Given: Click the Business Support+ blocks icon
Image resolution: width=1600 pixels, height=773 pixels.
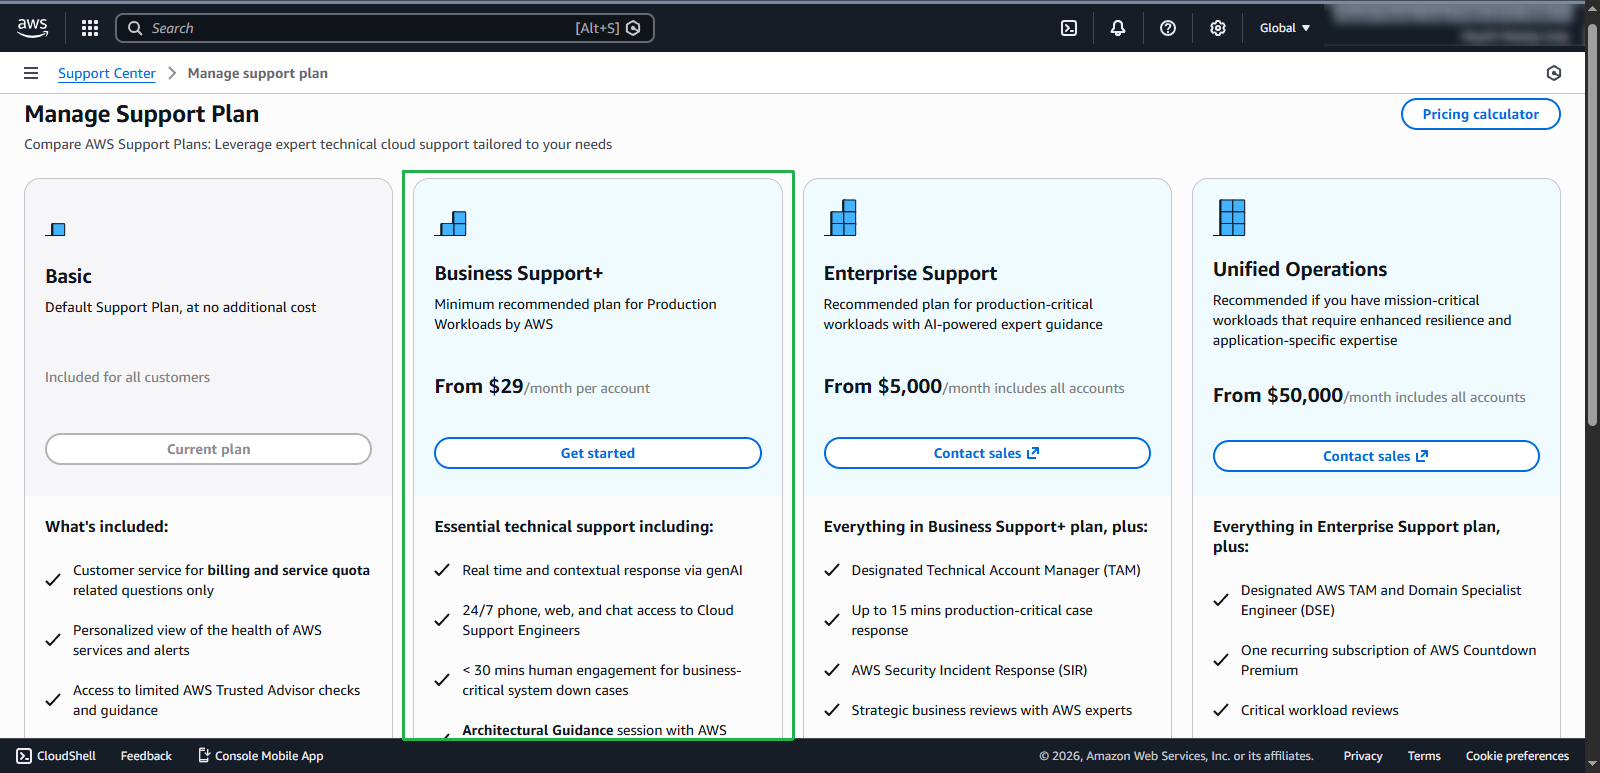Looking at the screenshot, I should (451, 223).
